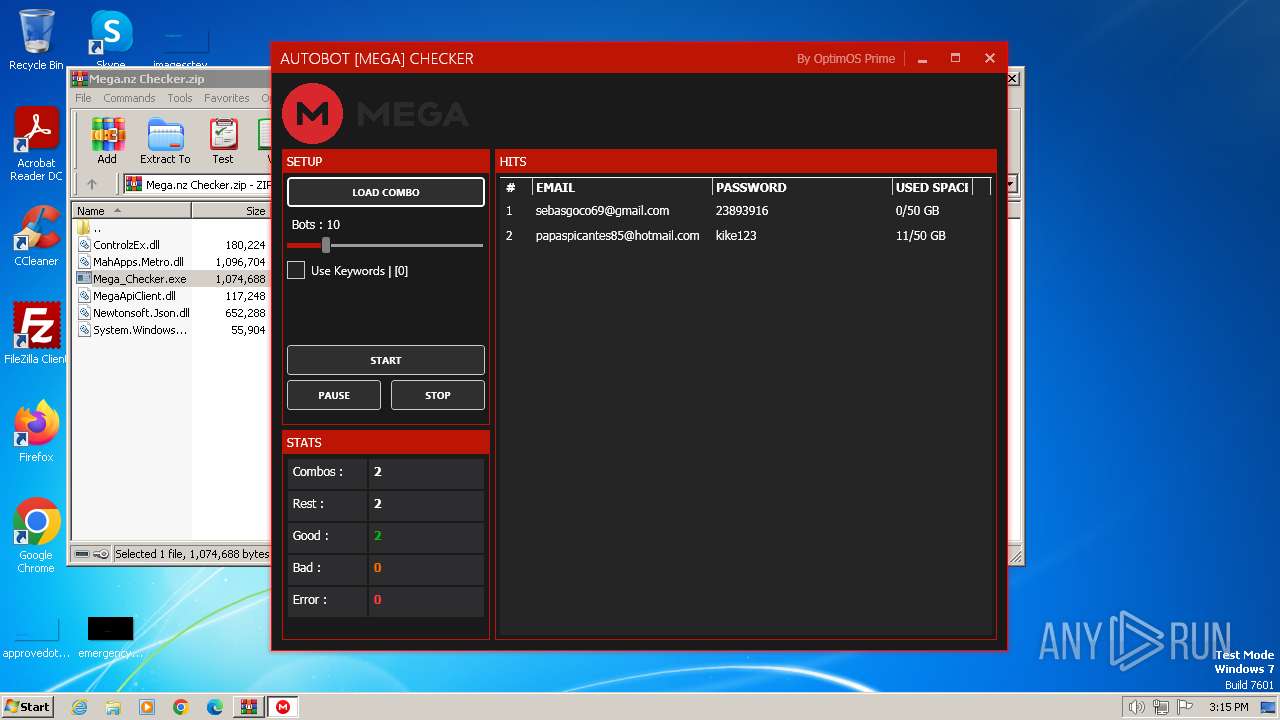Sort hits by EMAIL column header

pyautogui.click(x=622, y=187)
